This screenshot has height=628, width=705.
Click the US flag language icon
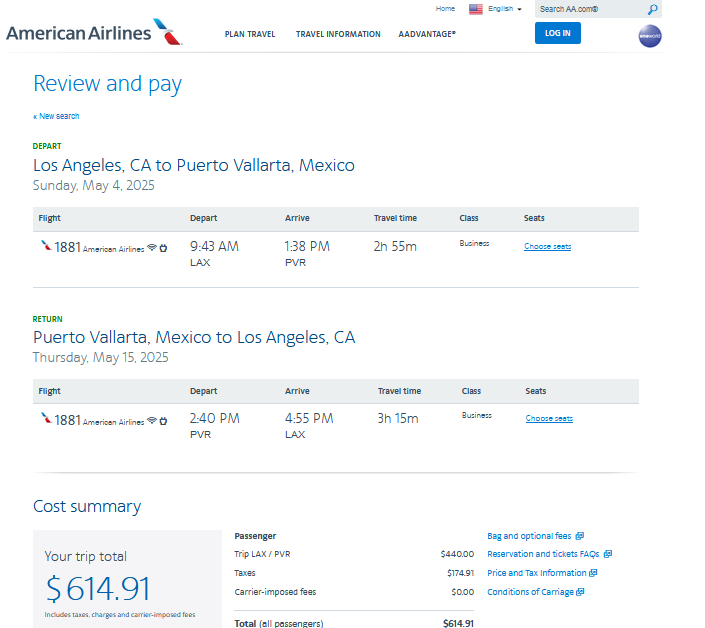[x=475, y=9]
